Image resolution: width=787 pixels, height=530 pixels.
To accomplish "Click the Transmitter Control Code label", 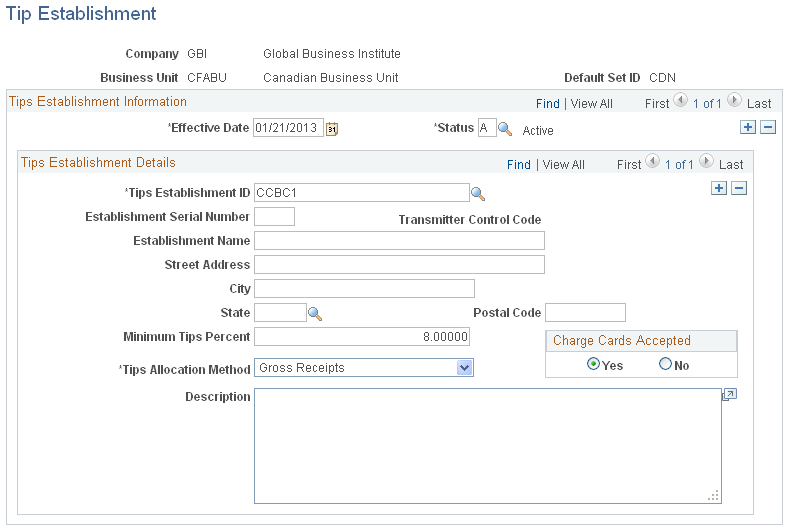I will tap(470, 220).
